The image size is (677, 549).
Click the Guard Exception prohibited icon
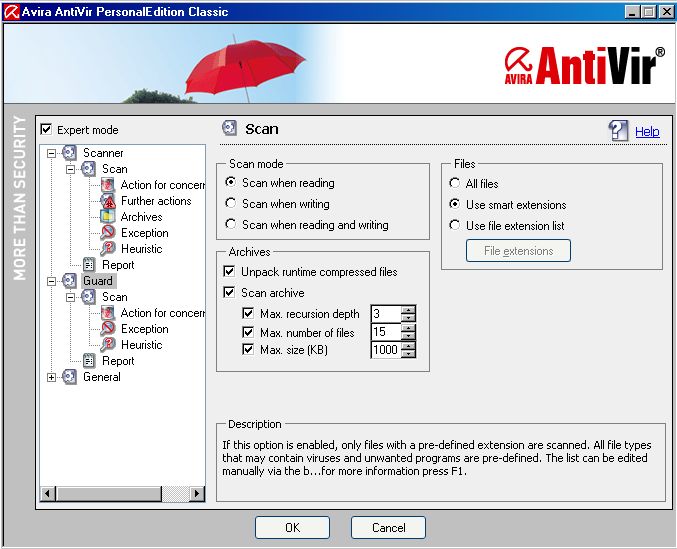point(108,328)
